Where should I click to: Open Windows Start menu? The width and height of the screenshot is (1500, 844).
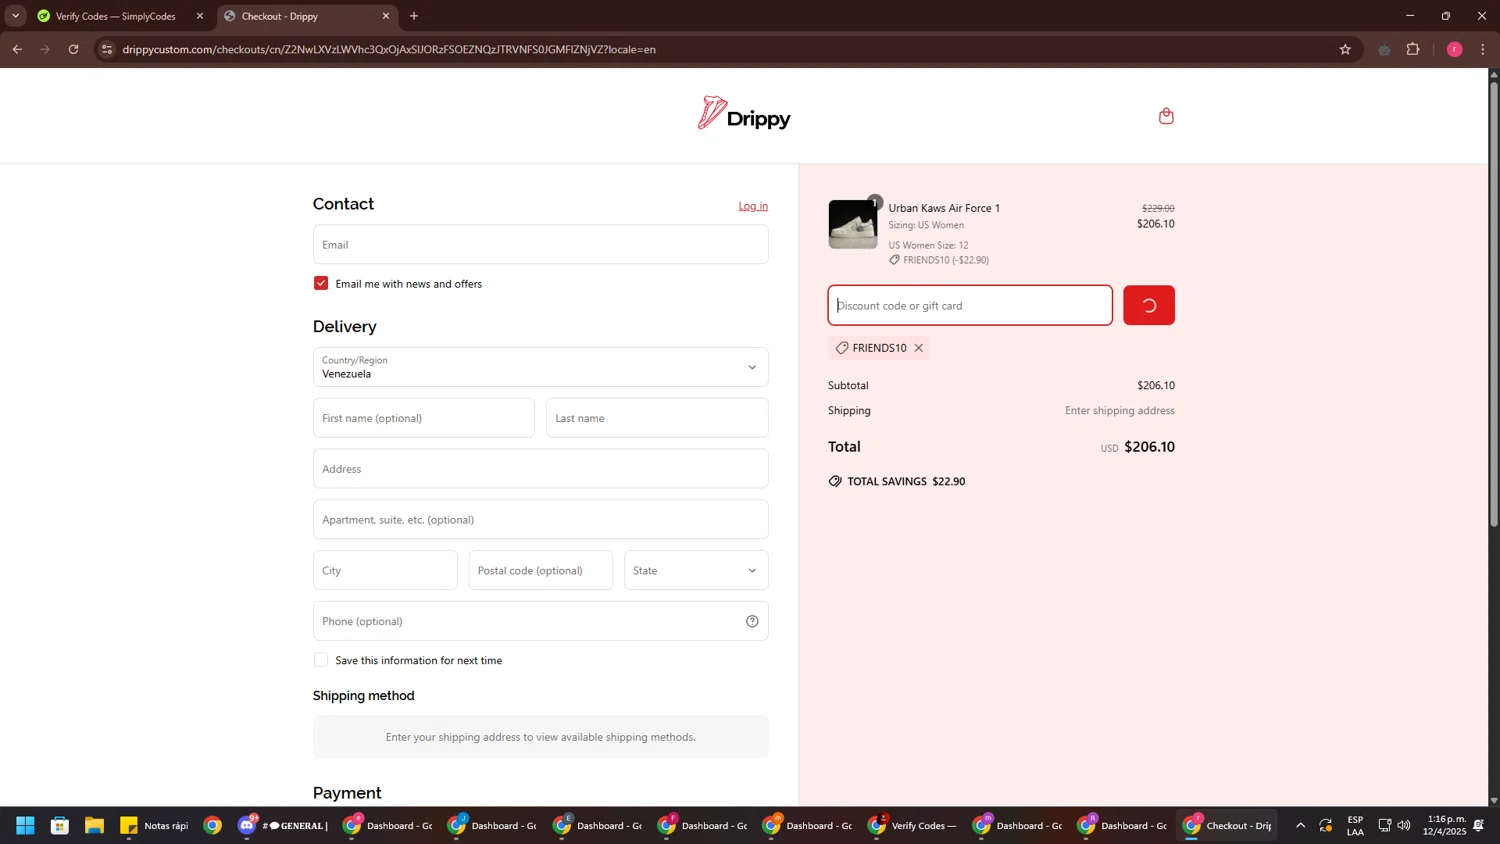pyautogui.click(x=25, y=825)
